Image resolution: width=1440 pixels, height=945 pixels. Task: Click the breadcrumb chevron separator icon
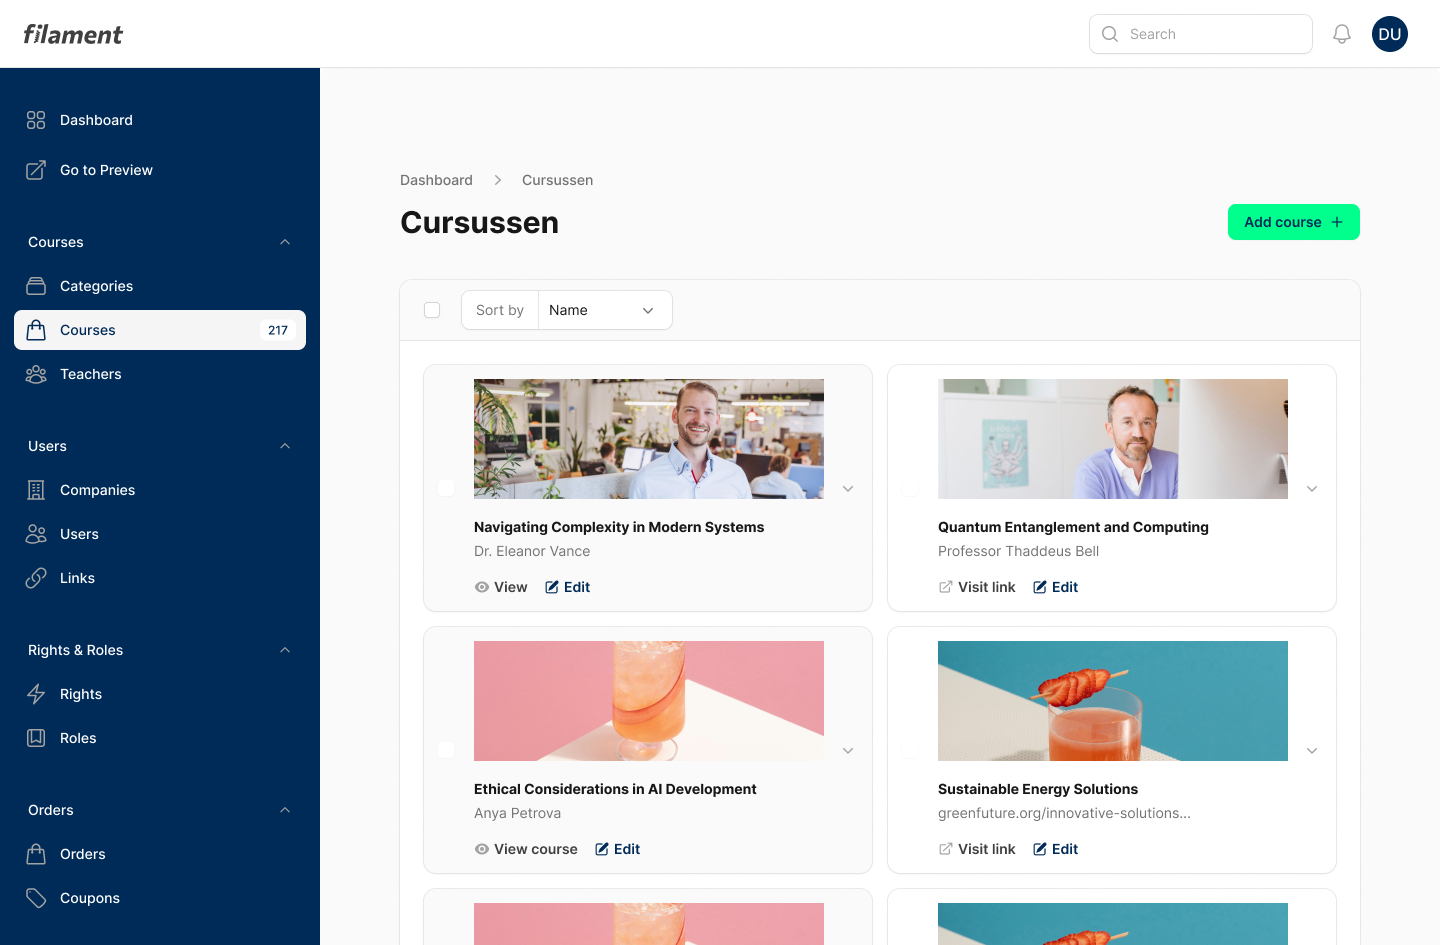click(498, 180)
